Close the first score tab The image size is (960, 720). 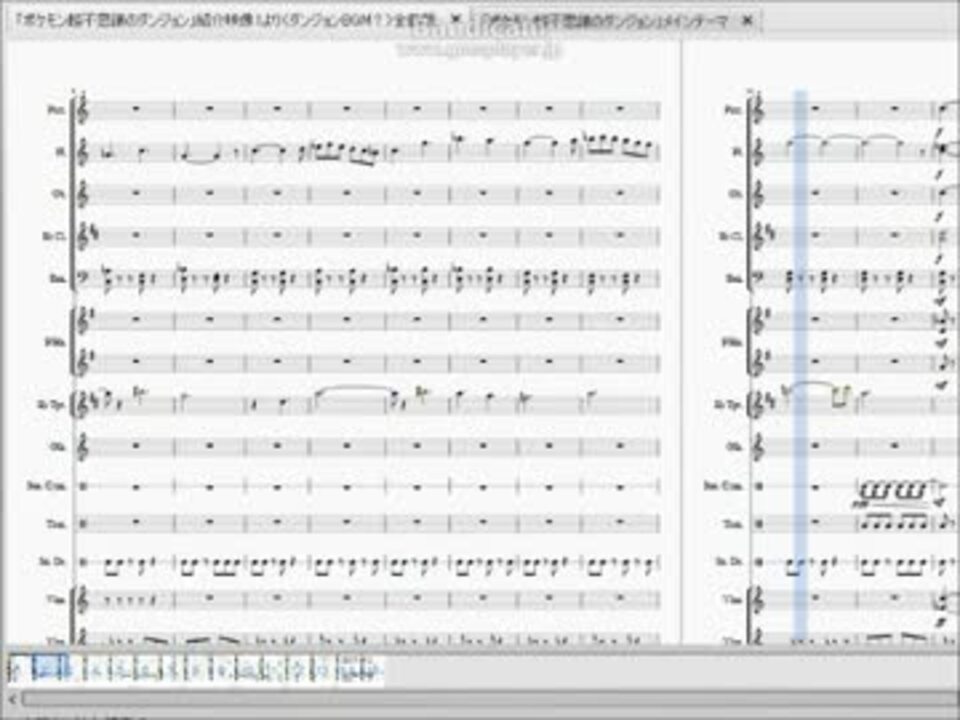coord(456,18)
